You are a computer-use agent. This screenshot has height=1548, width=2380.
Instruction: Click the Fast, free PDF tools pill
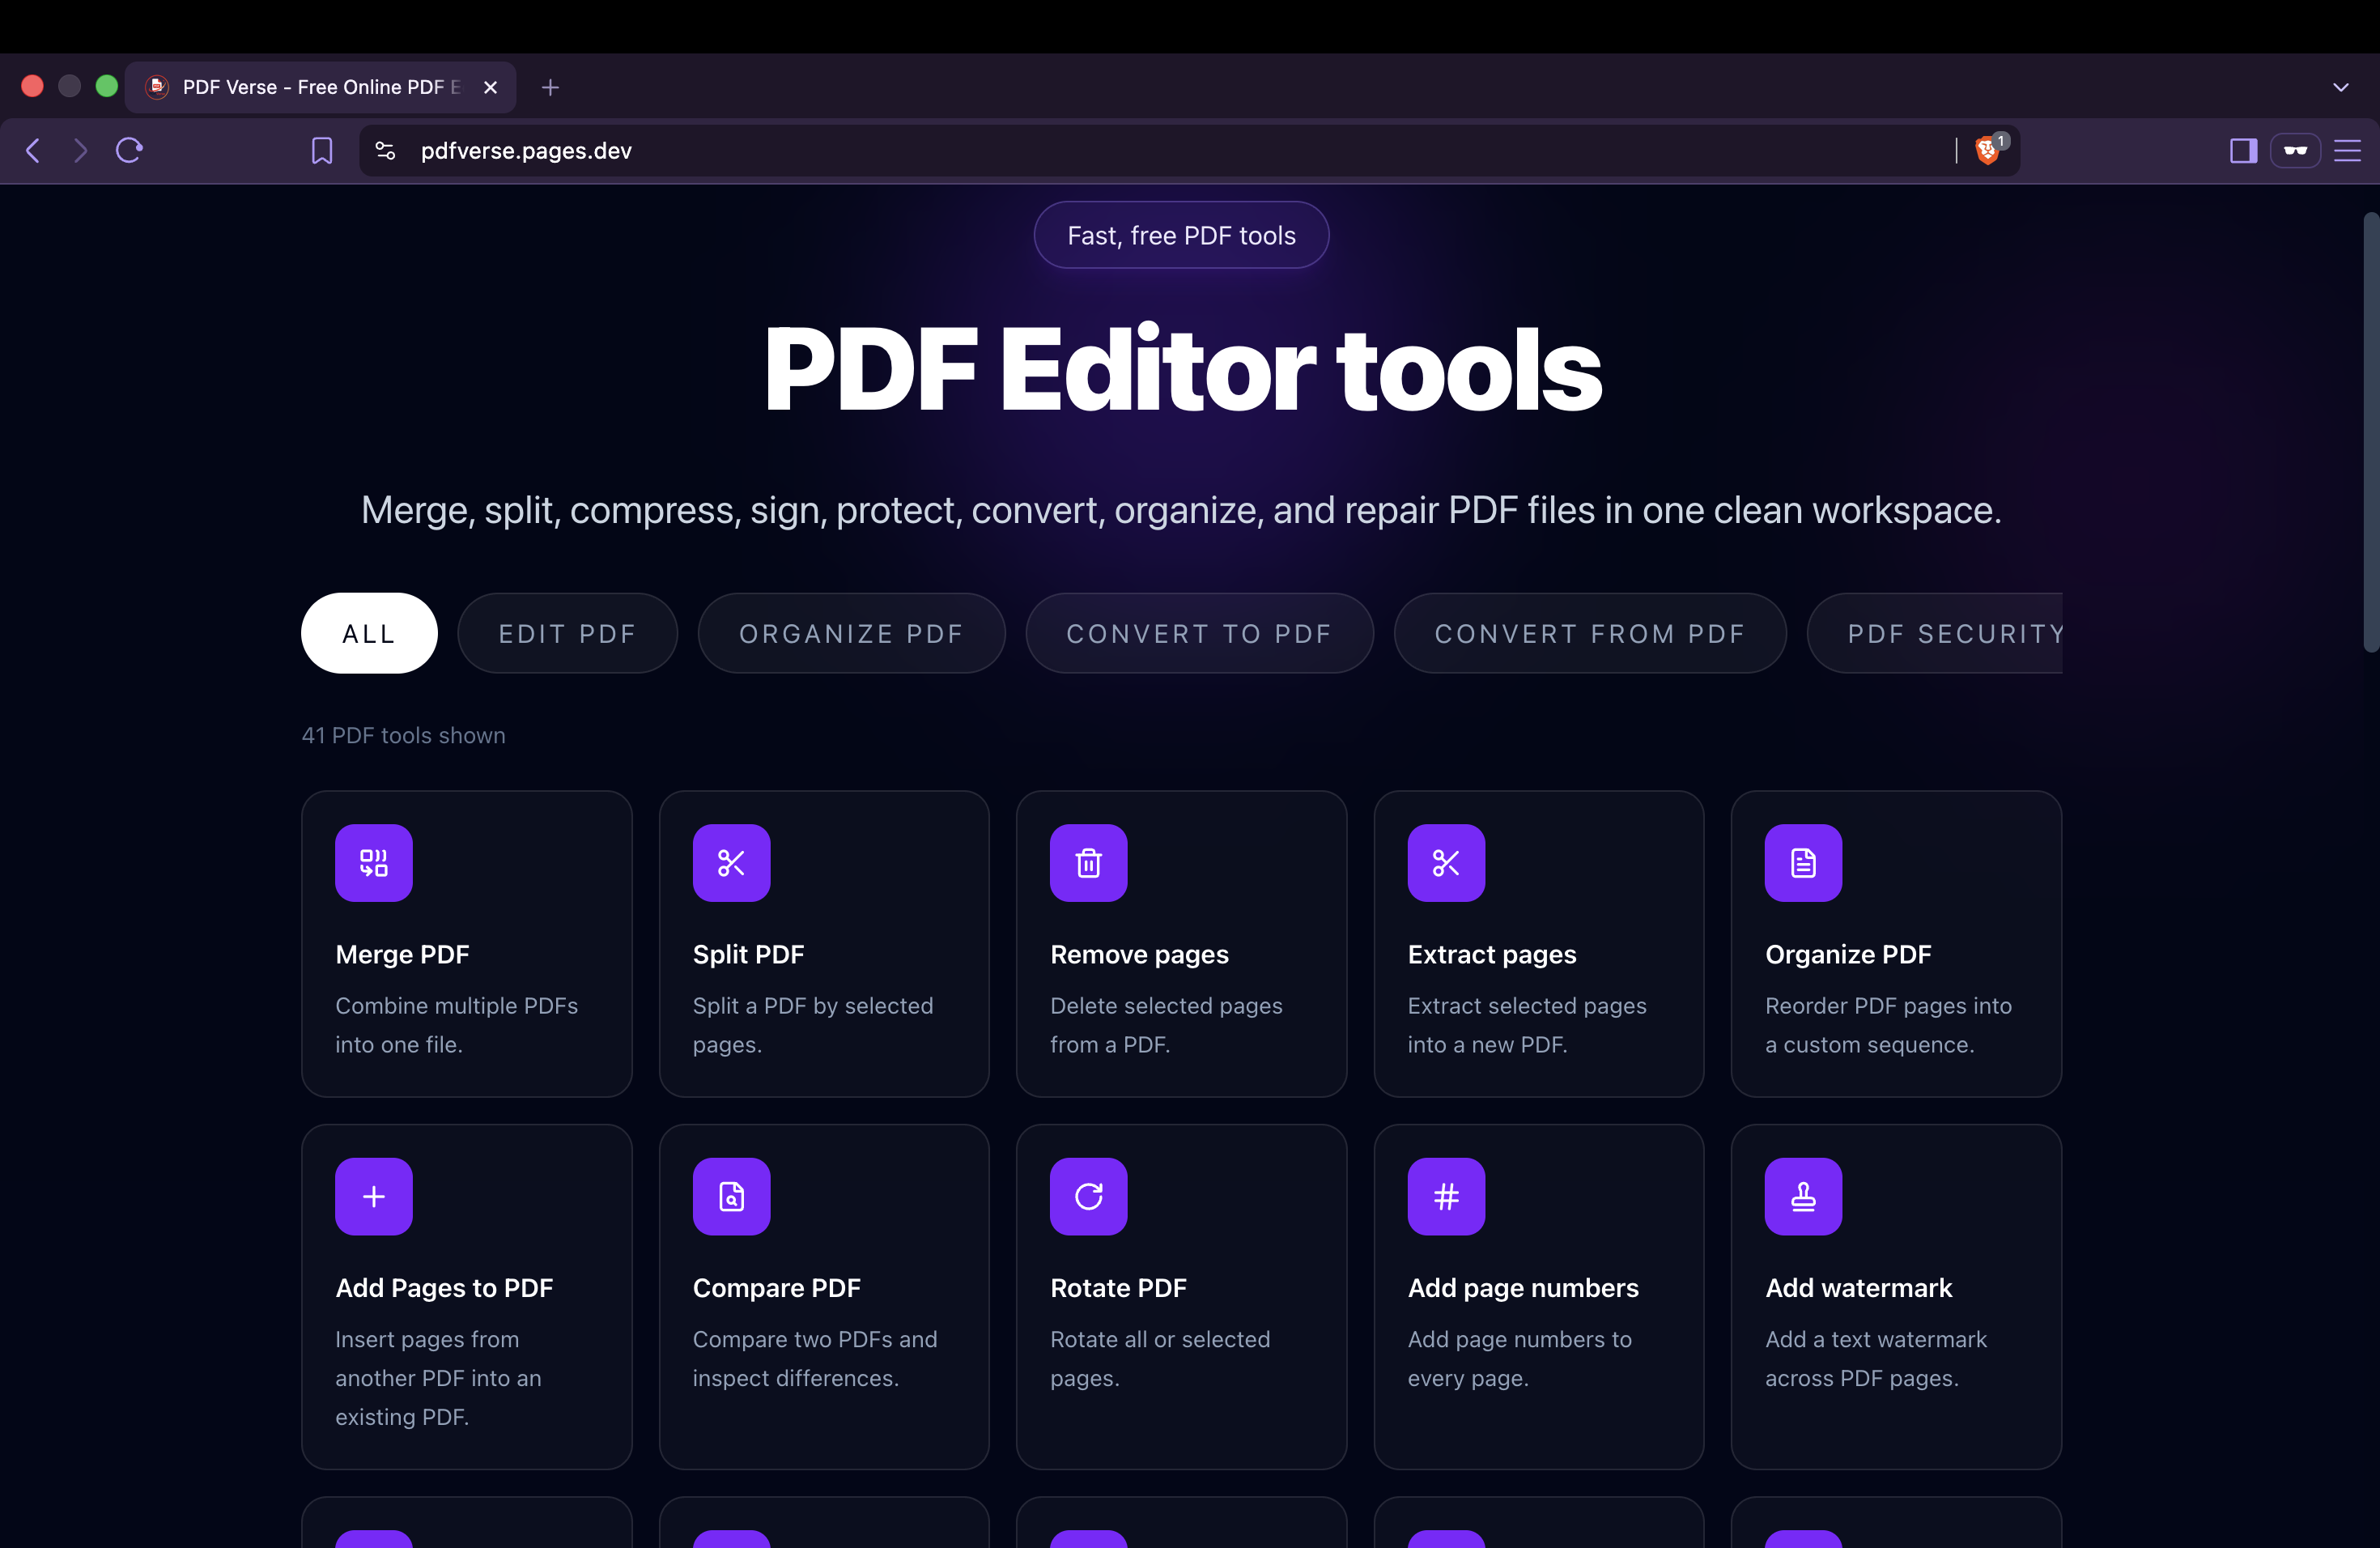pos(1181,235)
